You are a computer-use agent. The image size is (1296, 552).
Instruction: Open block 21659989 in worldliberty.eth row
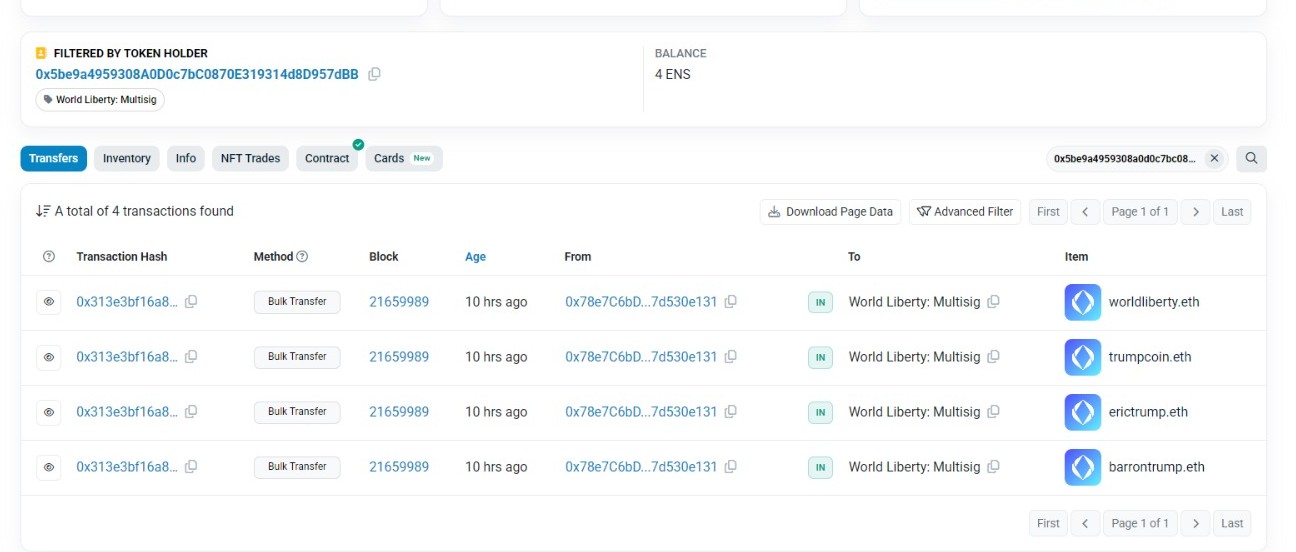pyautogui.click(x=399, y=302)
